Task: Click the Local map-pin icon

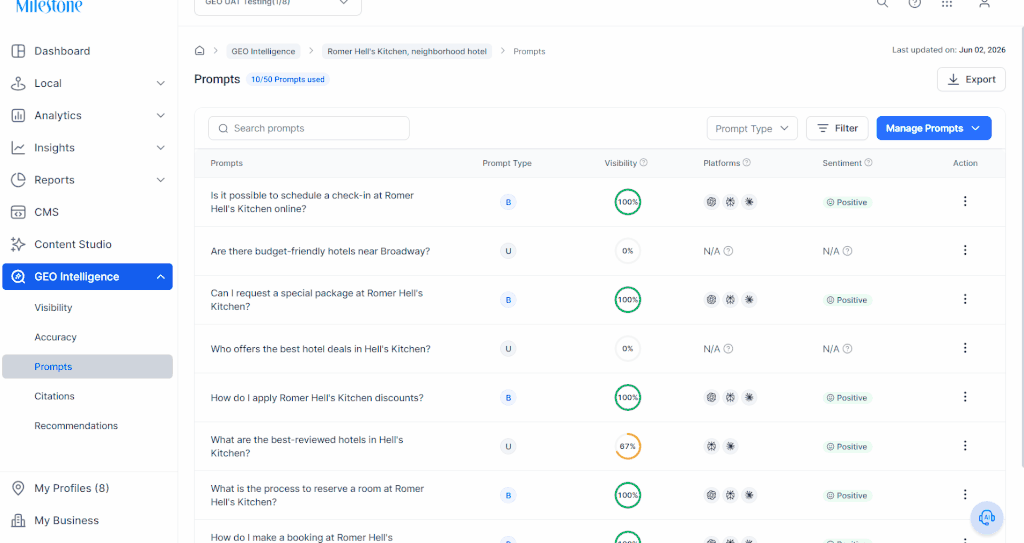Action: (x=18, y=83)
